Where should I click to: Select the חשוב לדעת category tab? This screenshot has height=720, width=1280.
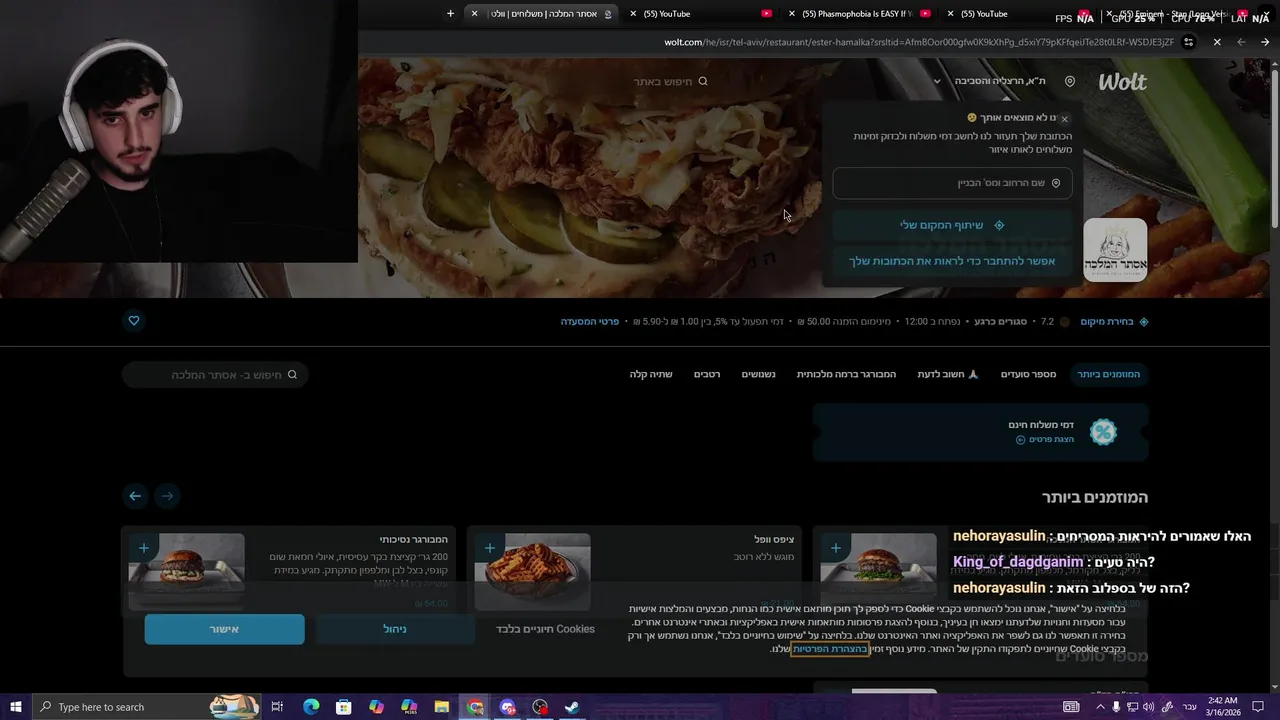(948, 374)
